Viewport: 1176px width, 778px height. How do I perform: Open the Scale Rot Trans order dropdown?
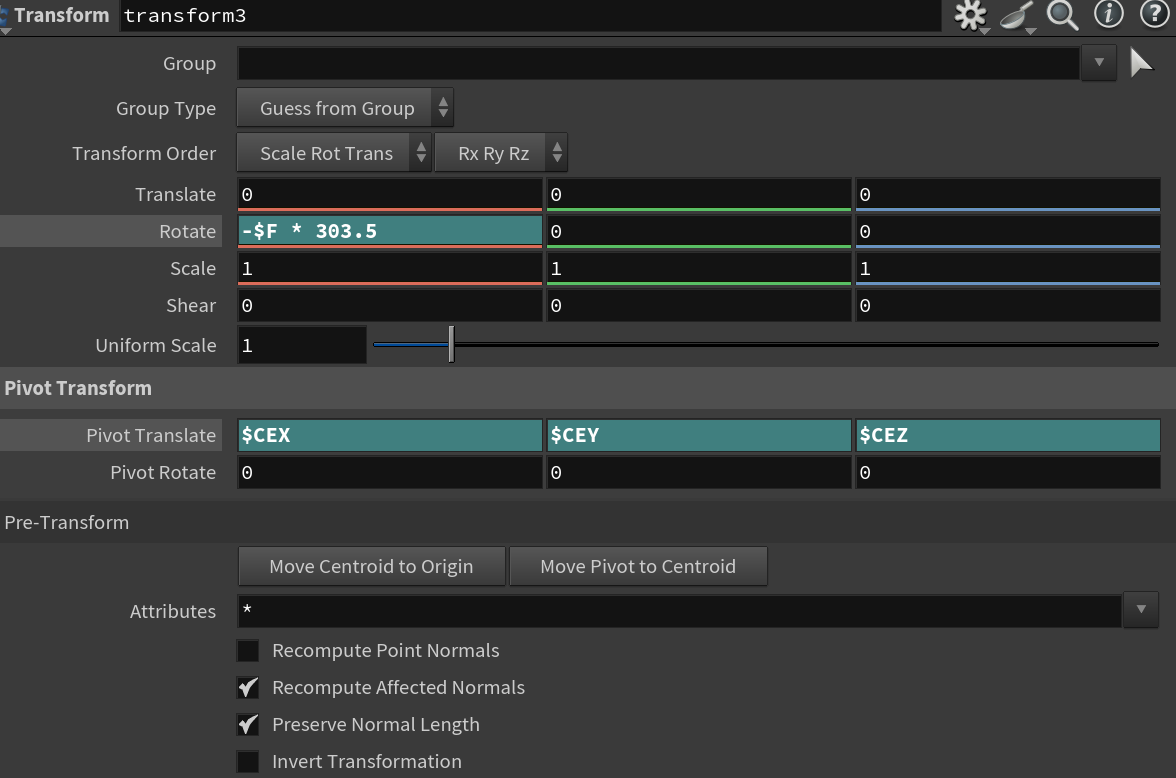334,153
